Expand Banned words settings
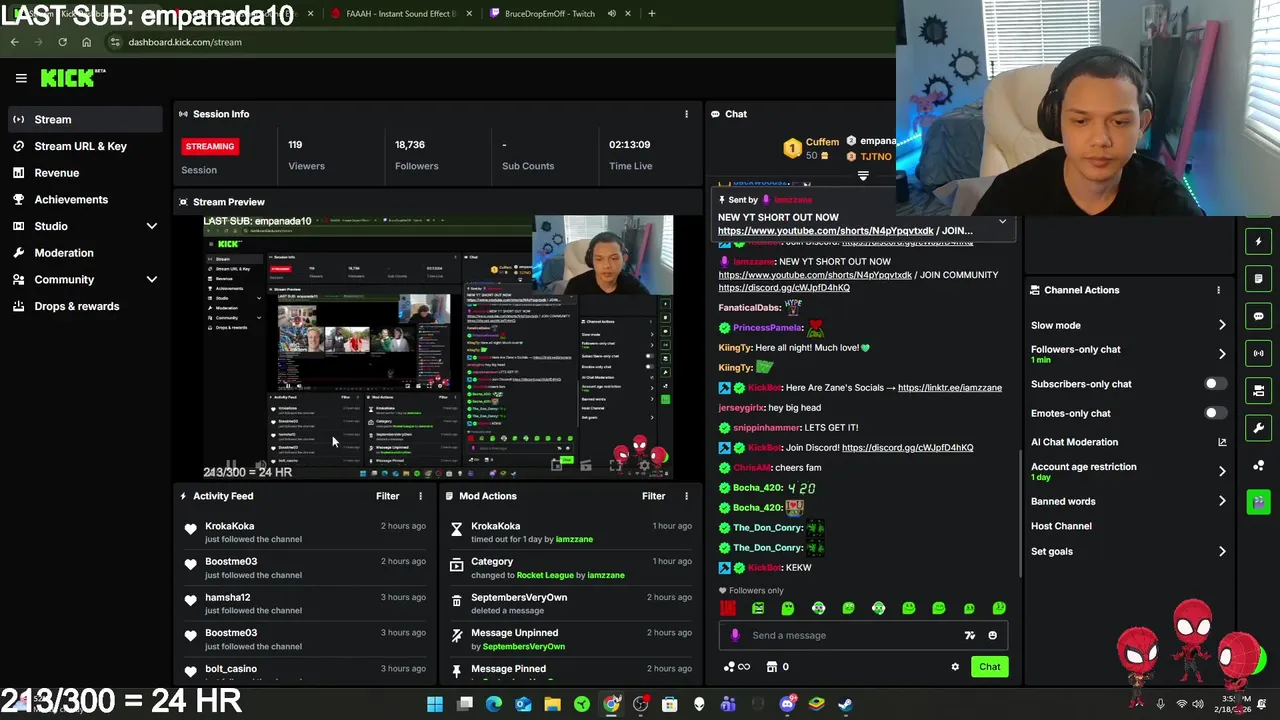The height and width of the screenshot is (720, 1280). pos(1222,501)
